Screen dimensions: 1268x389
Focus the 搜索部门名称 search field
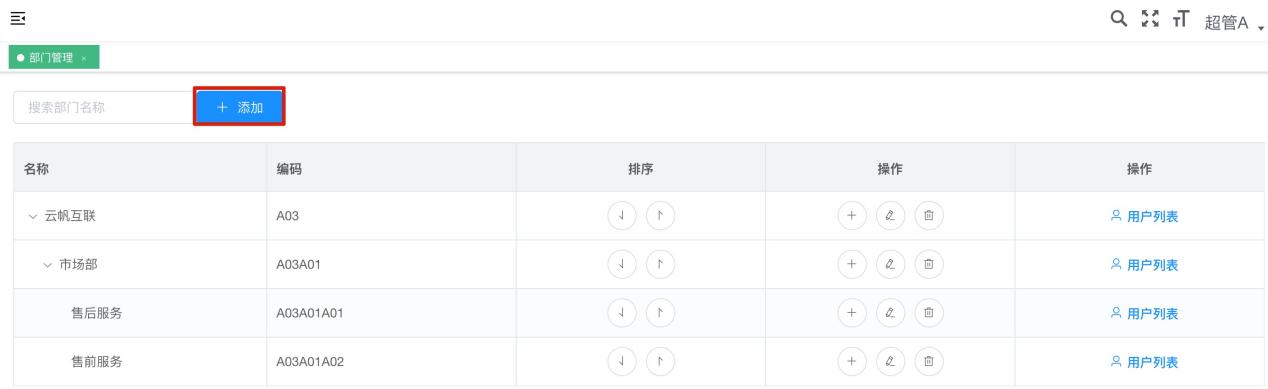pyautogui.click(x=100, y=107)
